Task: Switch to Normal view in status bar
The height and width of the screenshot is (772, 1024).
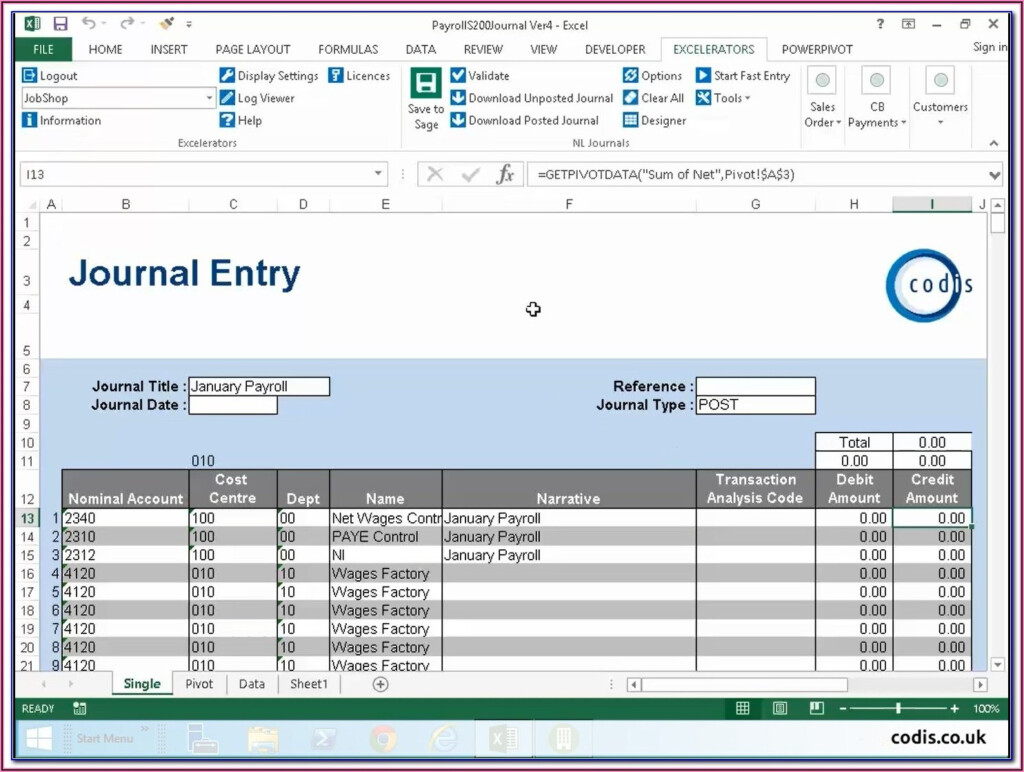Action: pos(743,708)
